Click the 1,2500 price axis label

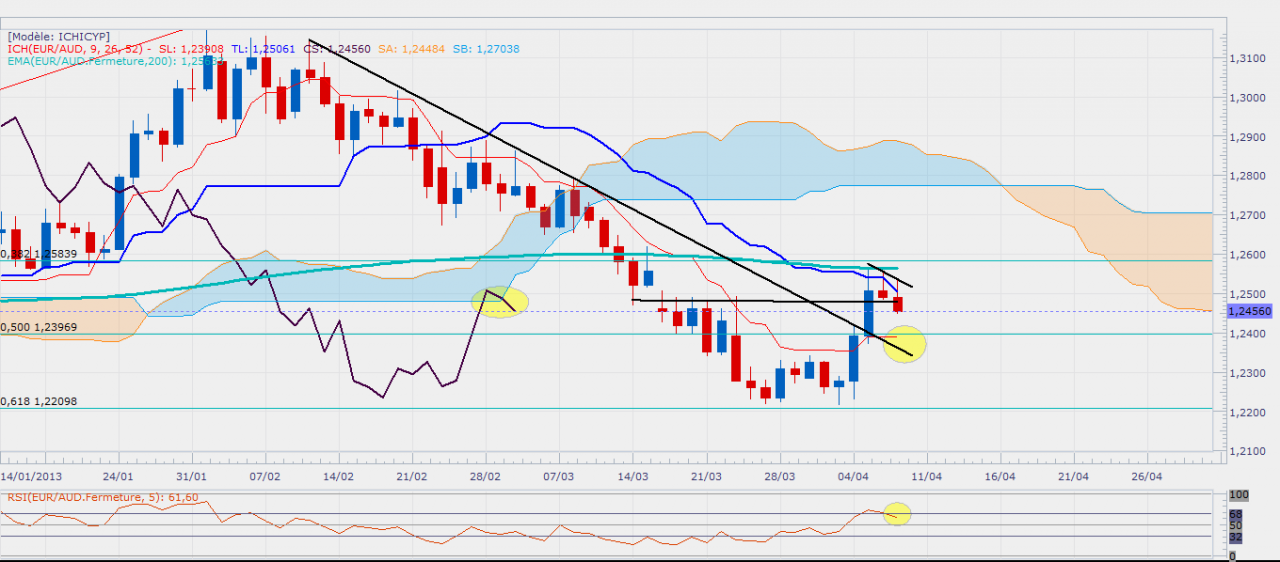[x=1245, y=294]
